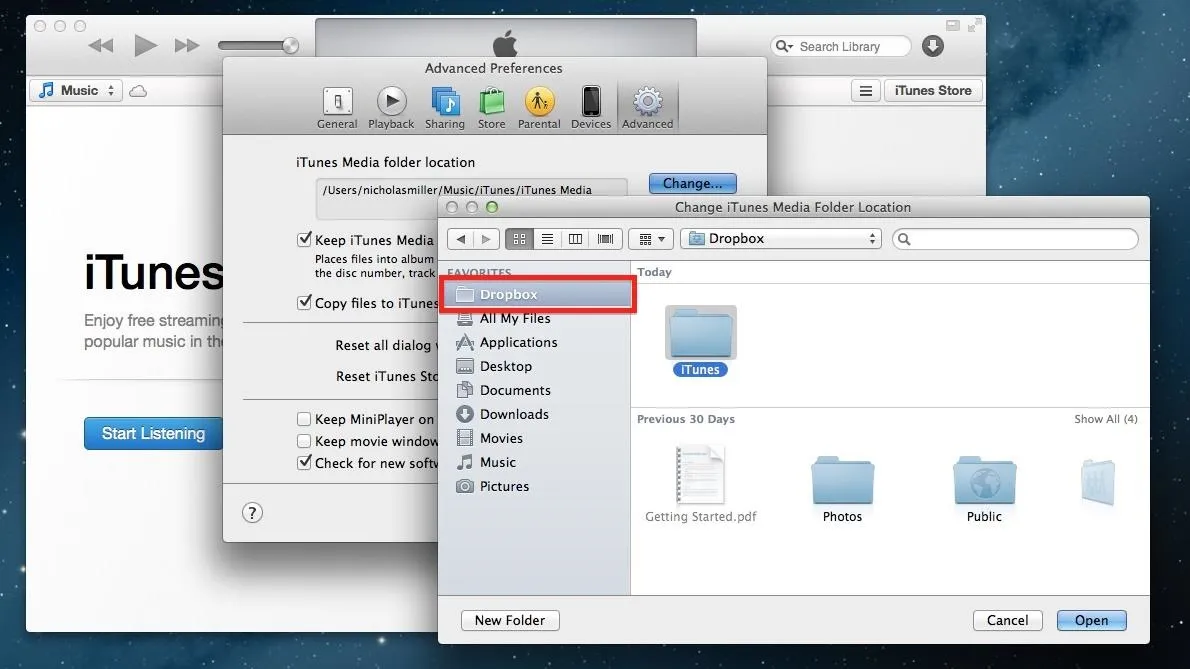Click the Search Library field

click(840, 46)
